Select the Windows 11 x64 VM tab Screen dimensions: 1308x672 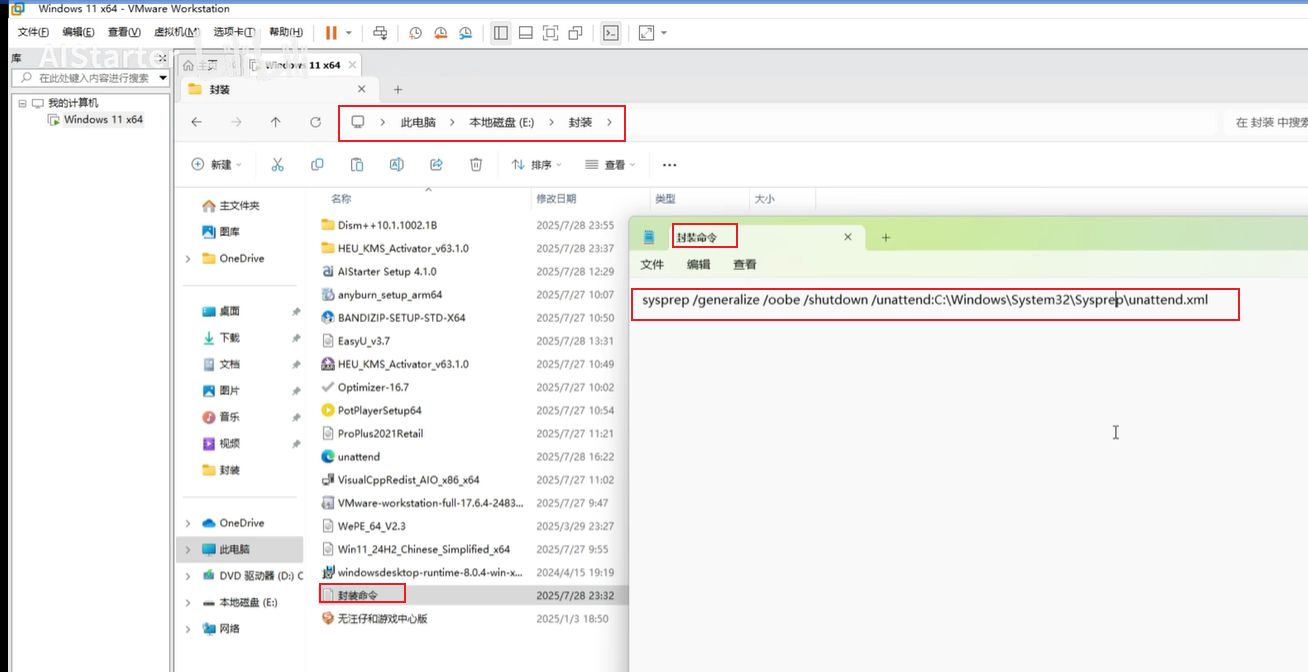point(301,65)
